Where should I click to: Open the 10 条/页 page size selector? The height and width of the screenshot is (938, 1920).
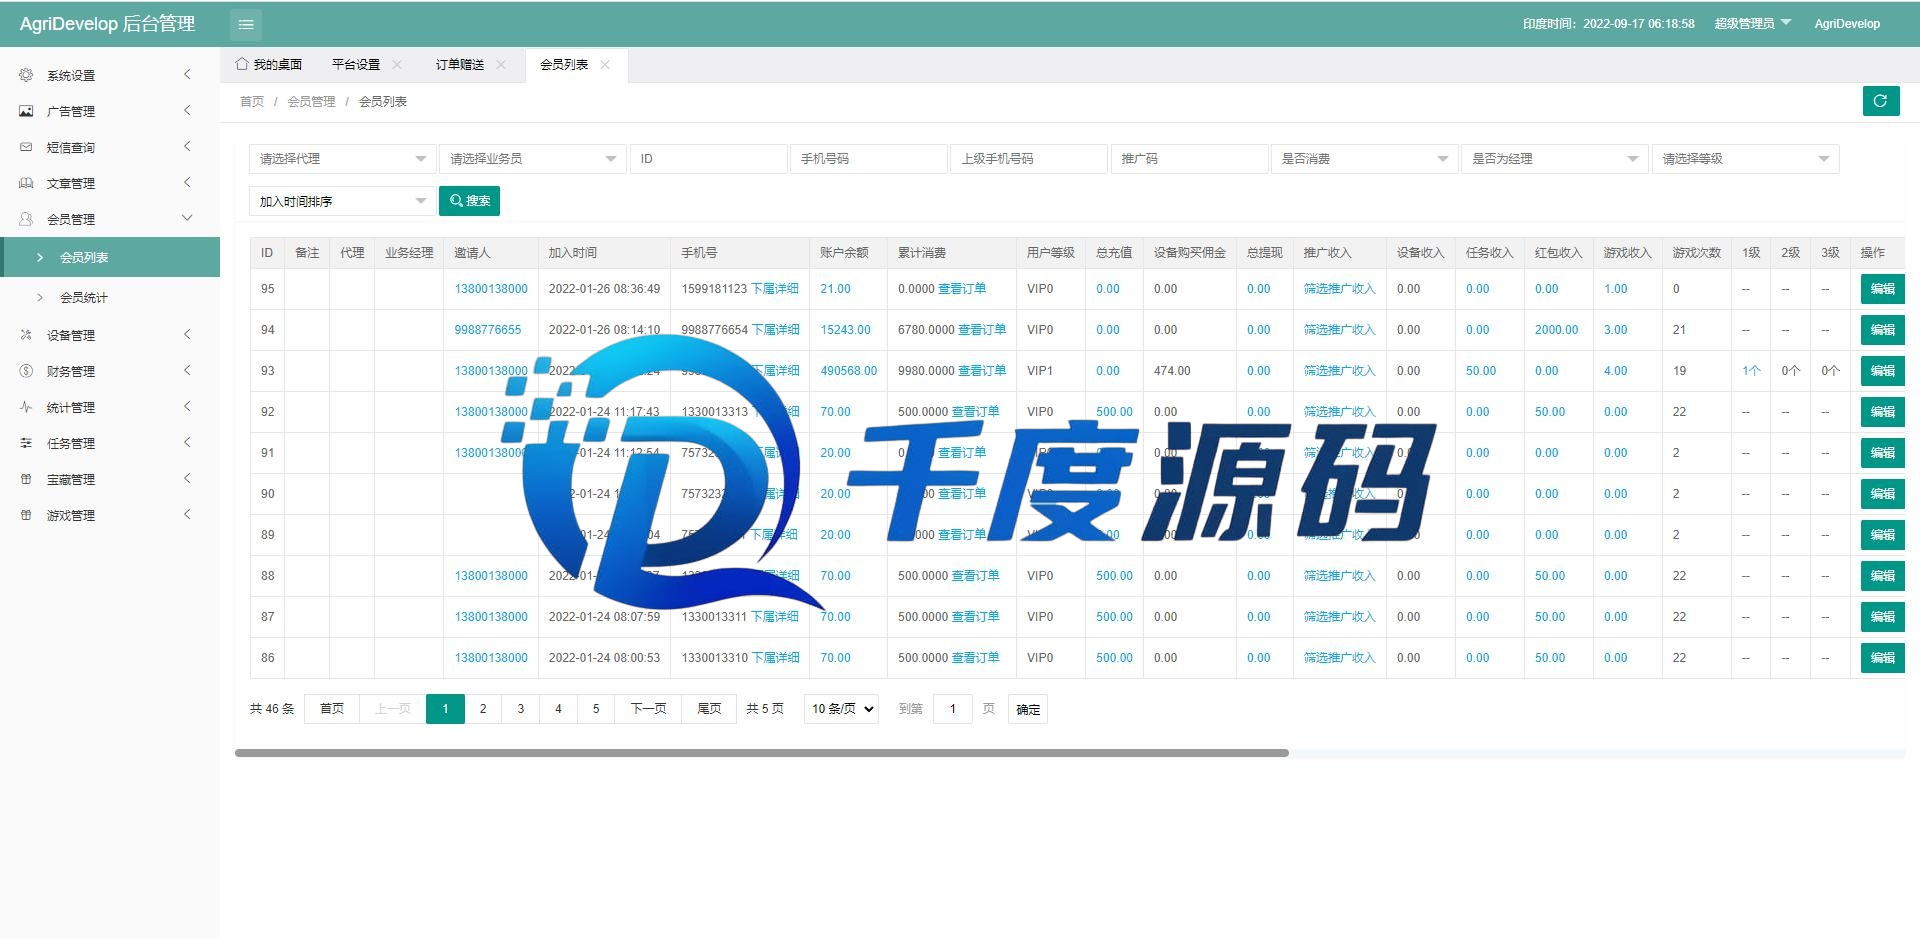[841, 709]
